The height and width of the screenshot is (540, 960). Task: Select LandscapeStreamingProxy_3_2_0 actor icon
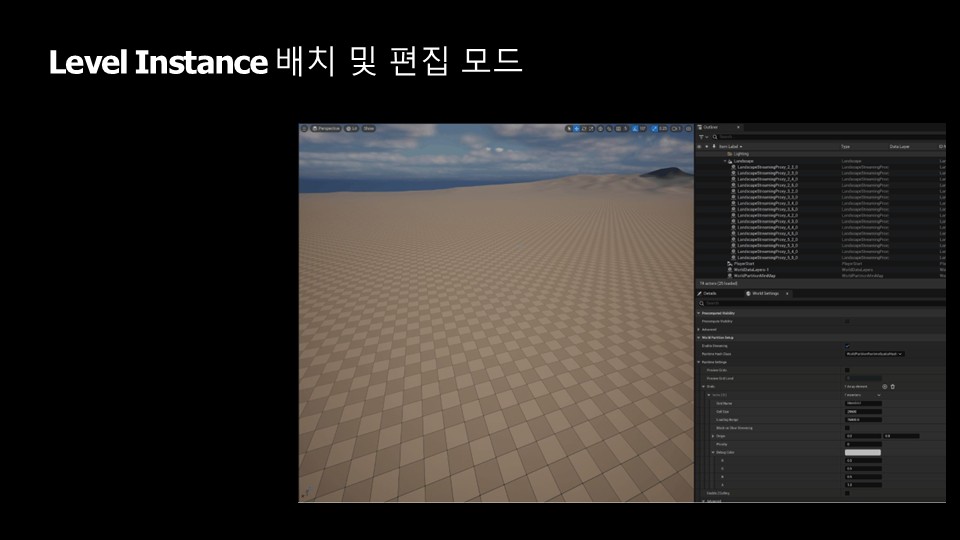click(x=733, y=191)
